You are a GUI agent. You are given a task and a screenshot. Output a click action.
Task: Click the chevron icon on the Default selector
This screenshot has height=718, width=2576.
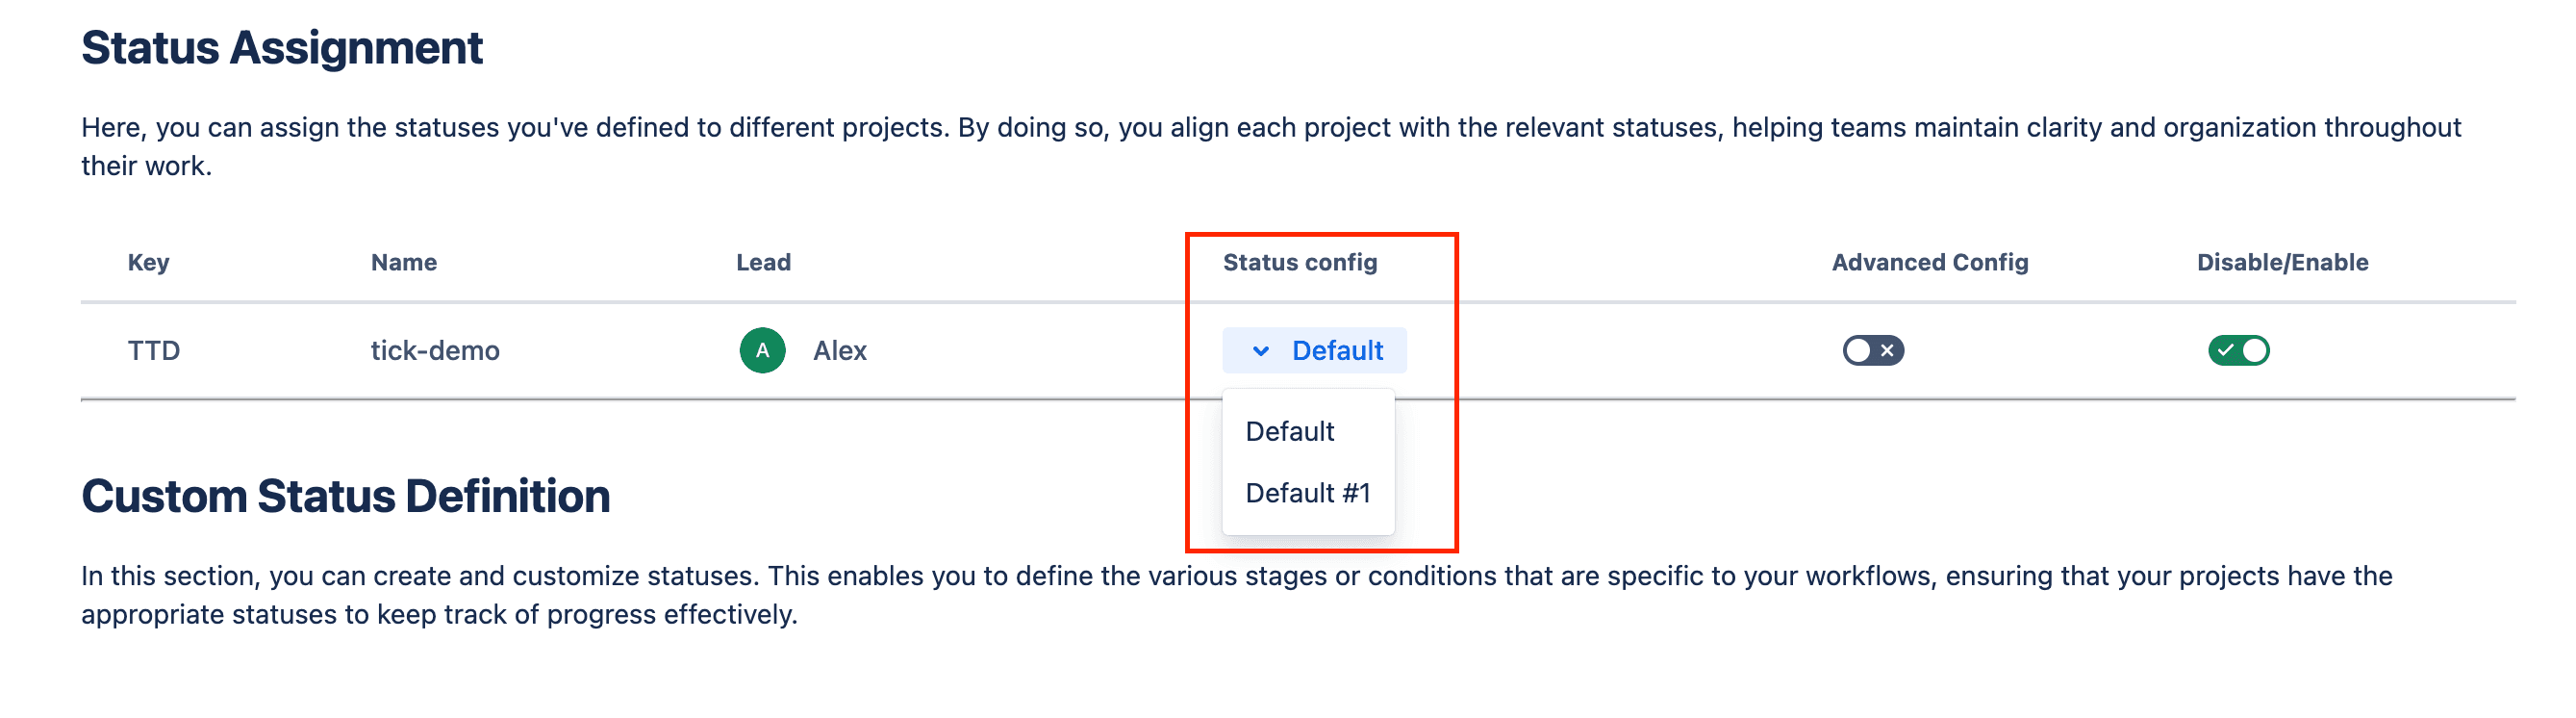coord(1259,351)
